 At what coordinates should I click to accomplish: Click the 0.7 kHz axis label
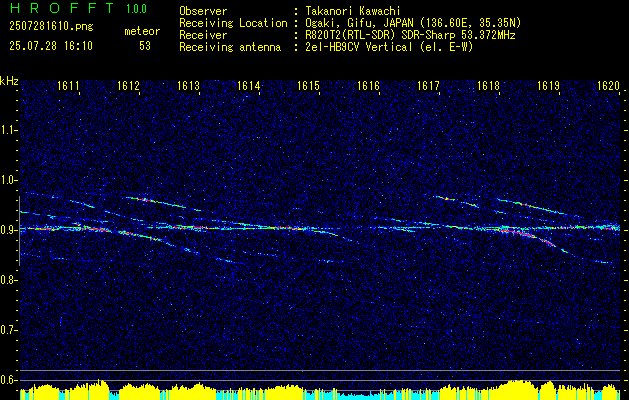(8, 330)
